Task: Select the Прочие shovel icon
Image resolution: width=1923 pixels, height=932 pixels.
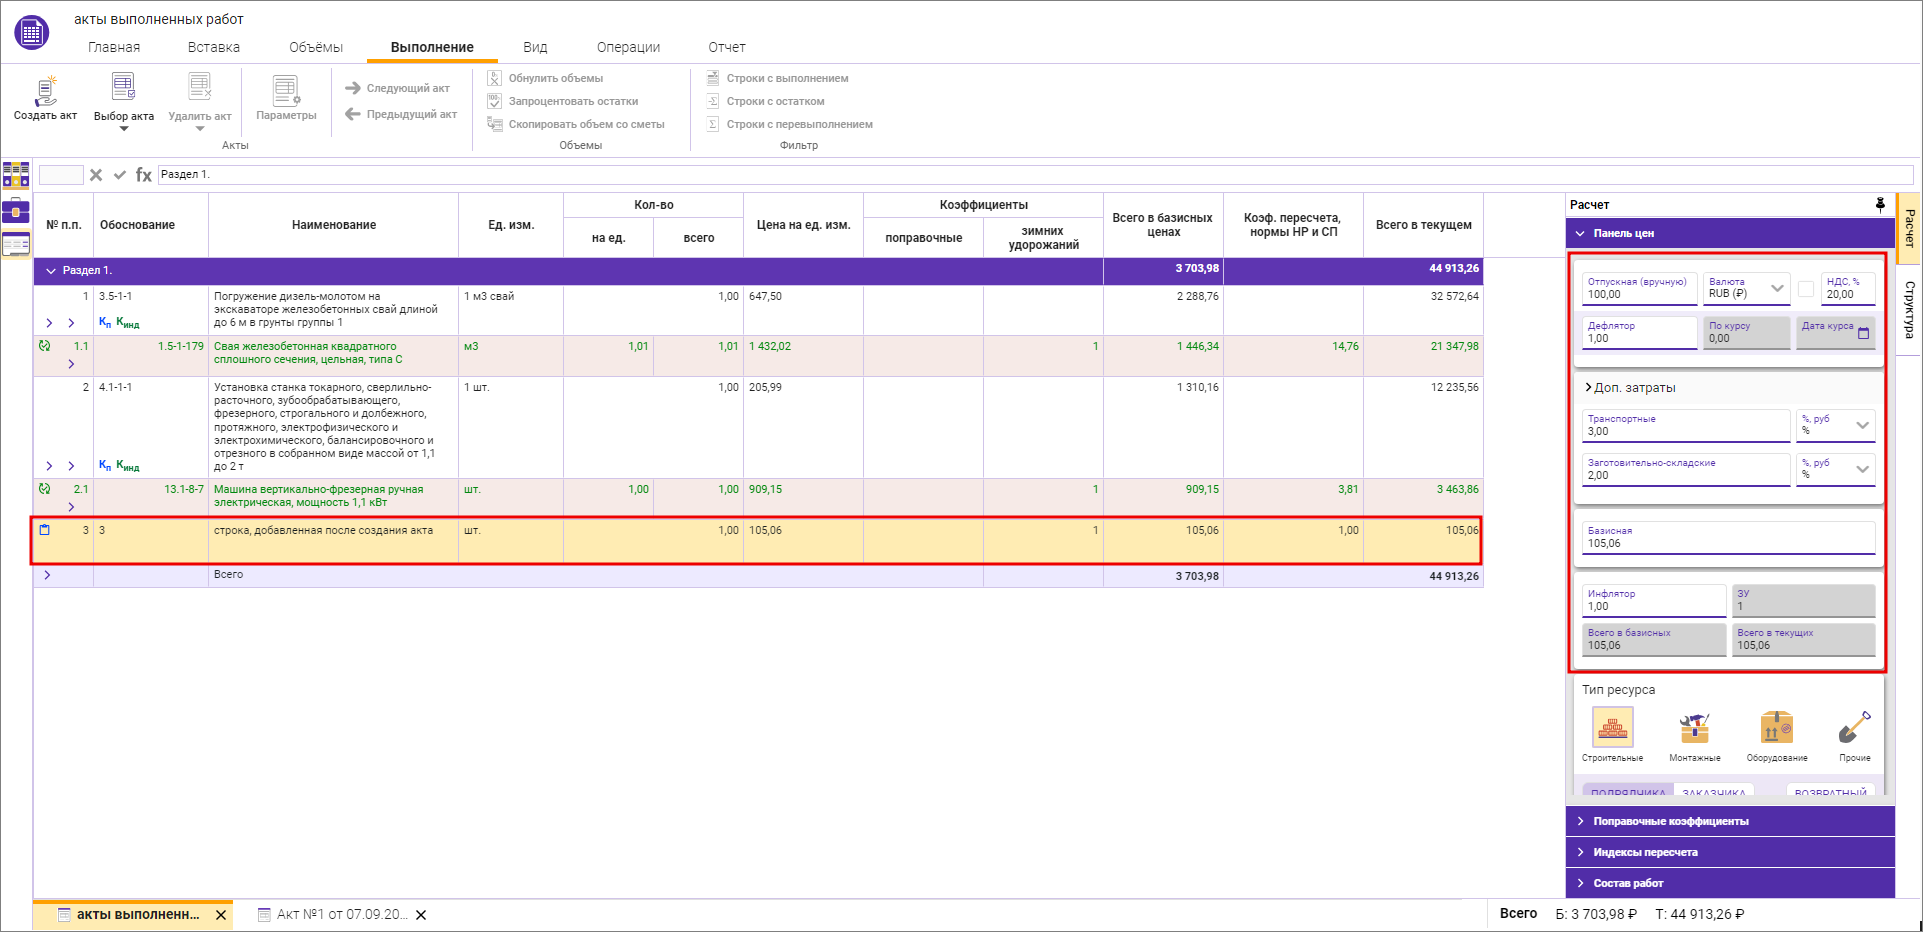Action: 1854,728
